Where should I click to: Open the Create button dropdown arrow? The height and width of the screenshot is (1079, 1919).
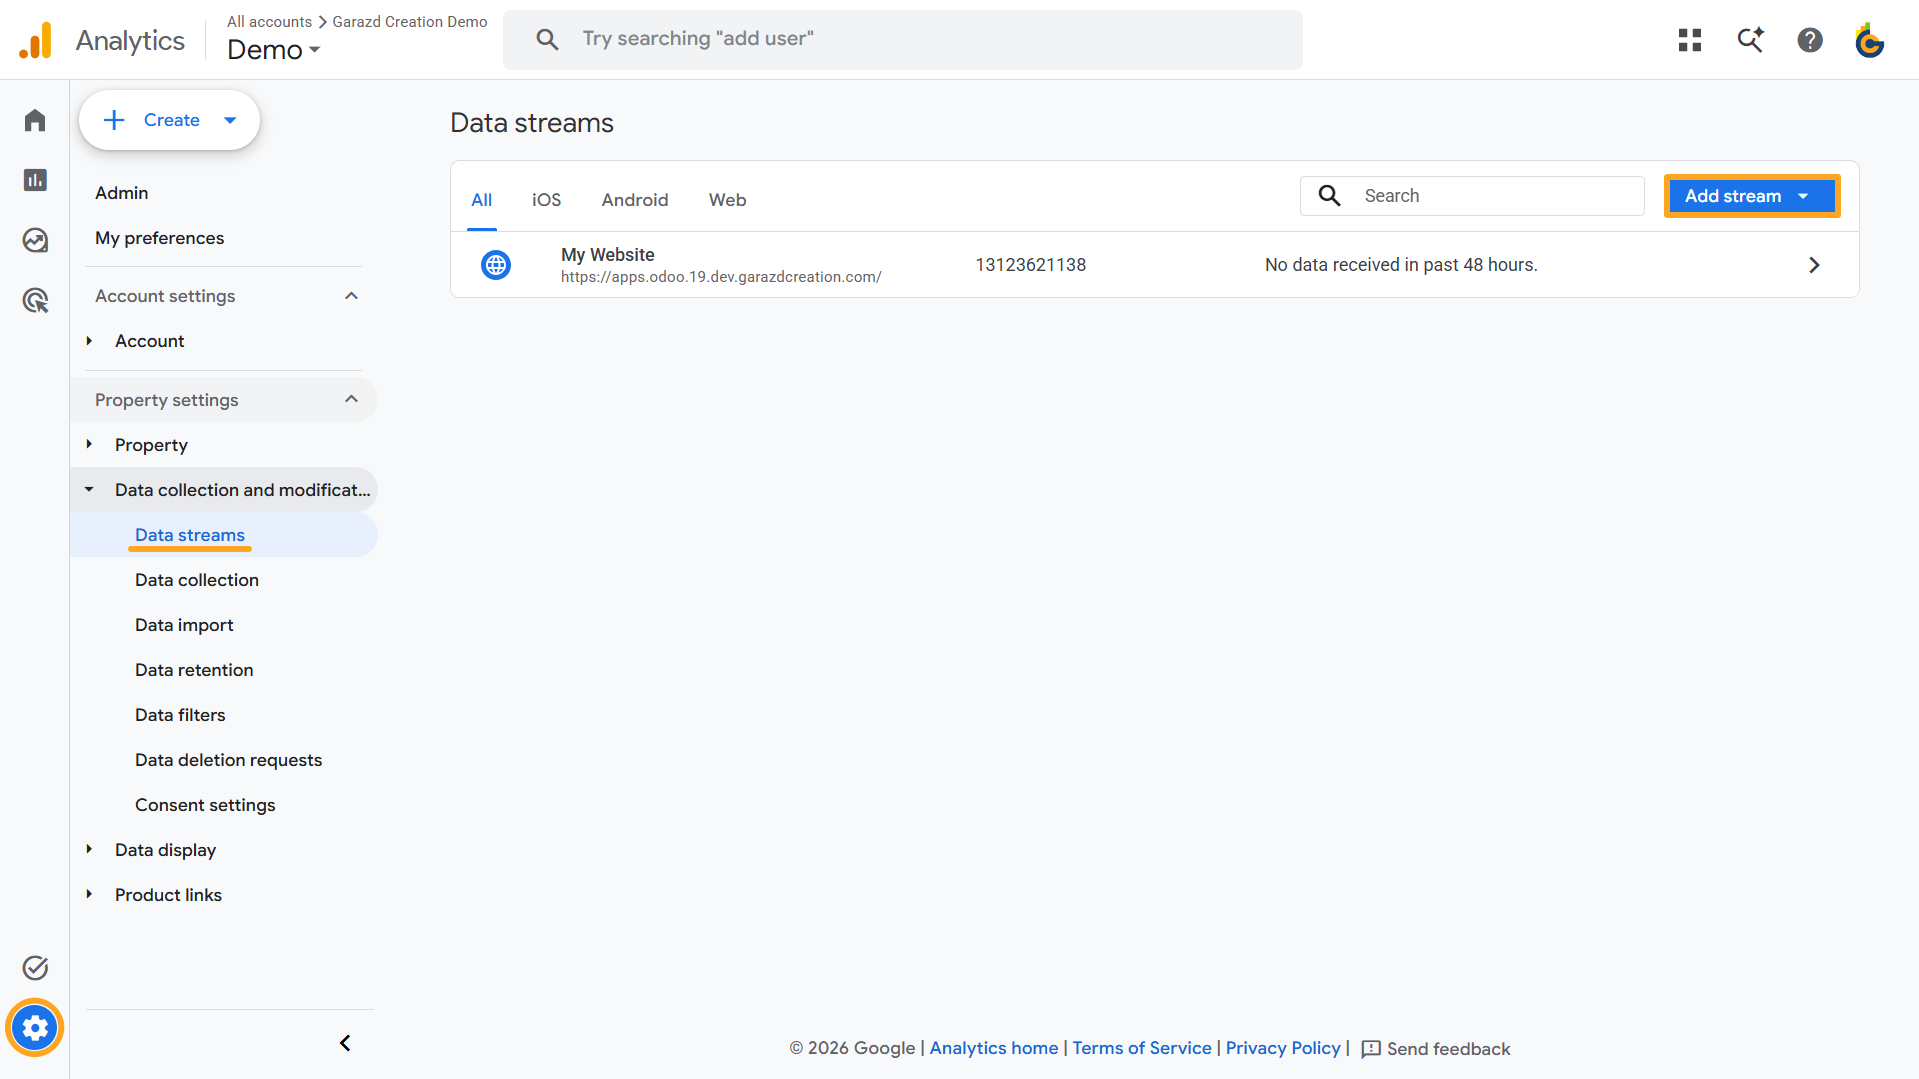[230, 120]
